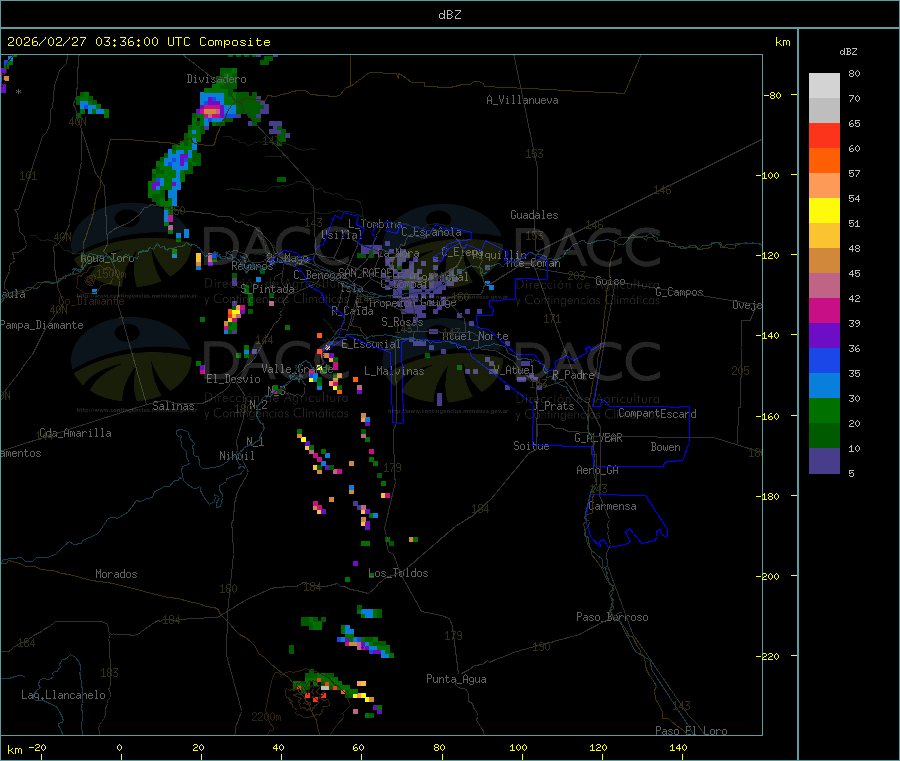Click the Paso_Barroso label
The width and height of the screenshot is (900, 761).
pyautogui.click(x=612, y=617)
